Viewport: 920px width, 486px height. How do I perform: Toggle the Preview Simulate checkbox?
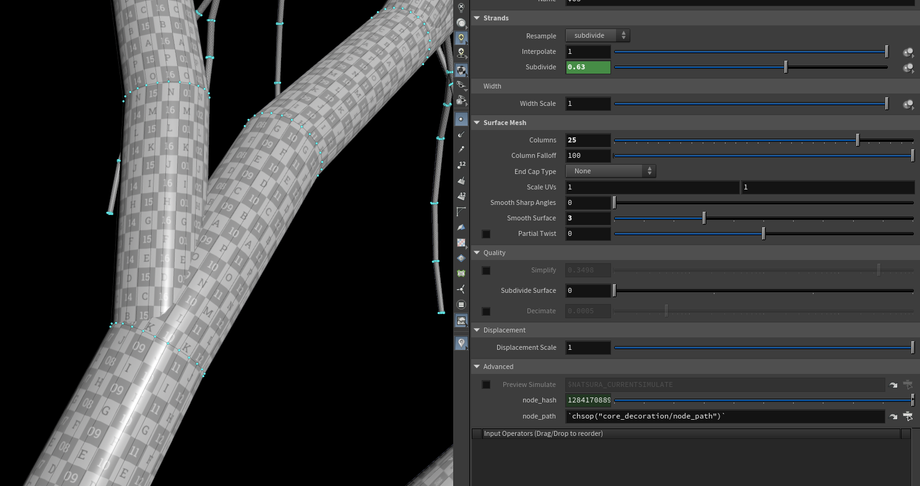486,385
